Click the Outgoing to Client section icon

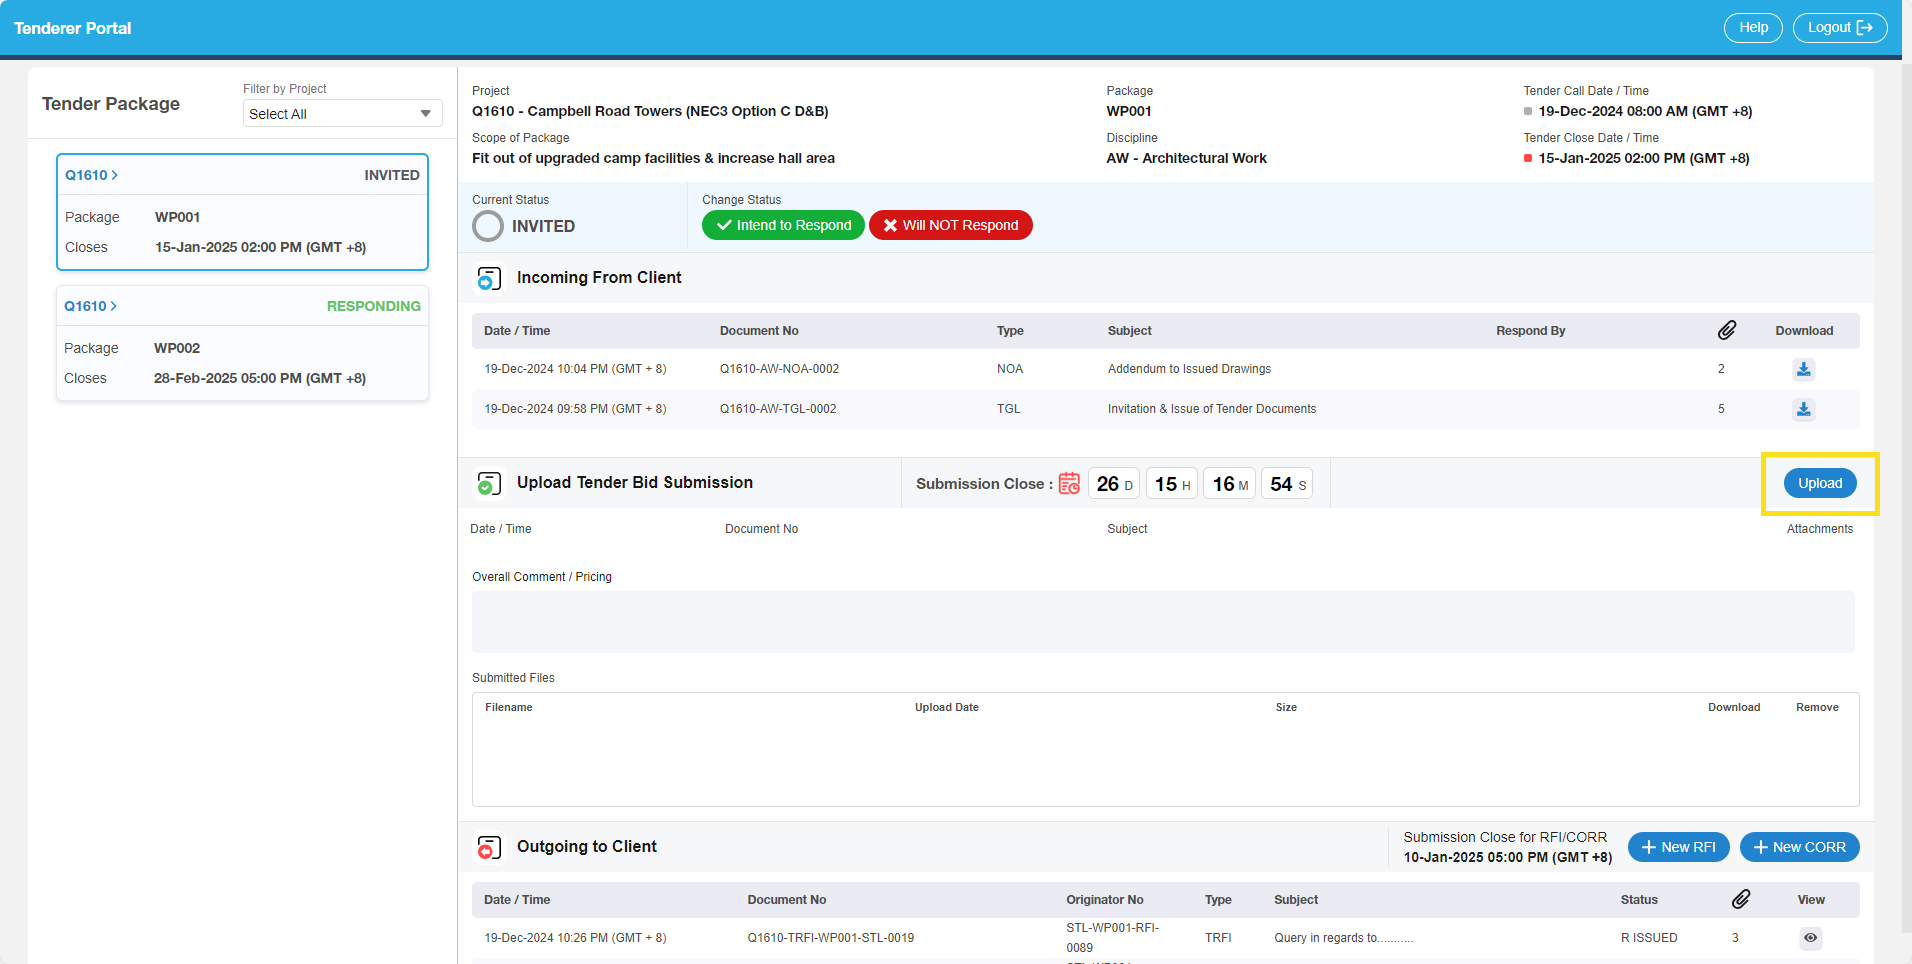489,847
